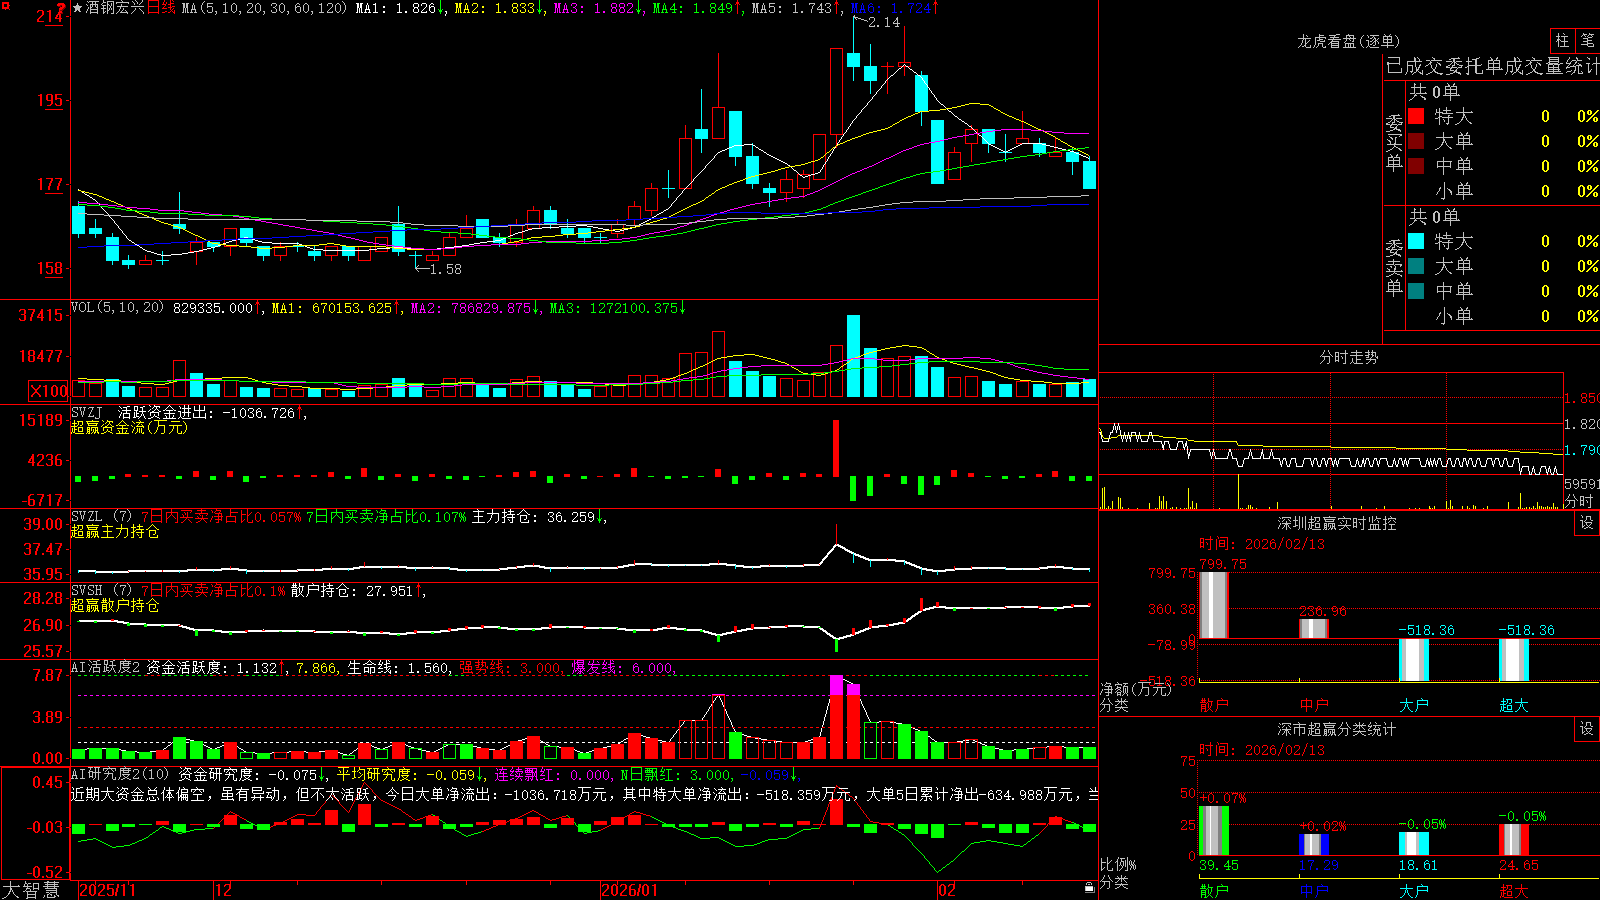The height and width of the screenshot is (900, 1600).
Task: Click the tallest cyan volume bar
Action: (853, 356)
